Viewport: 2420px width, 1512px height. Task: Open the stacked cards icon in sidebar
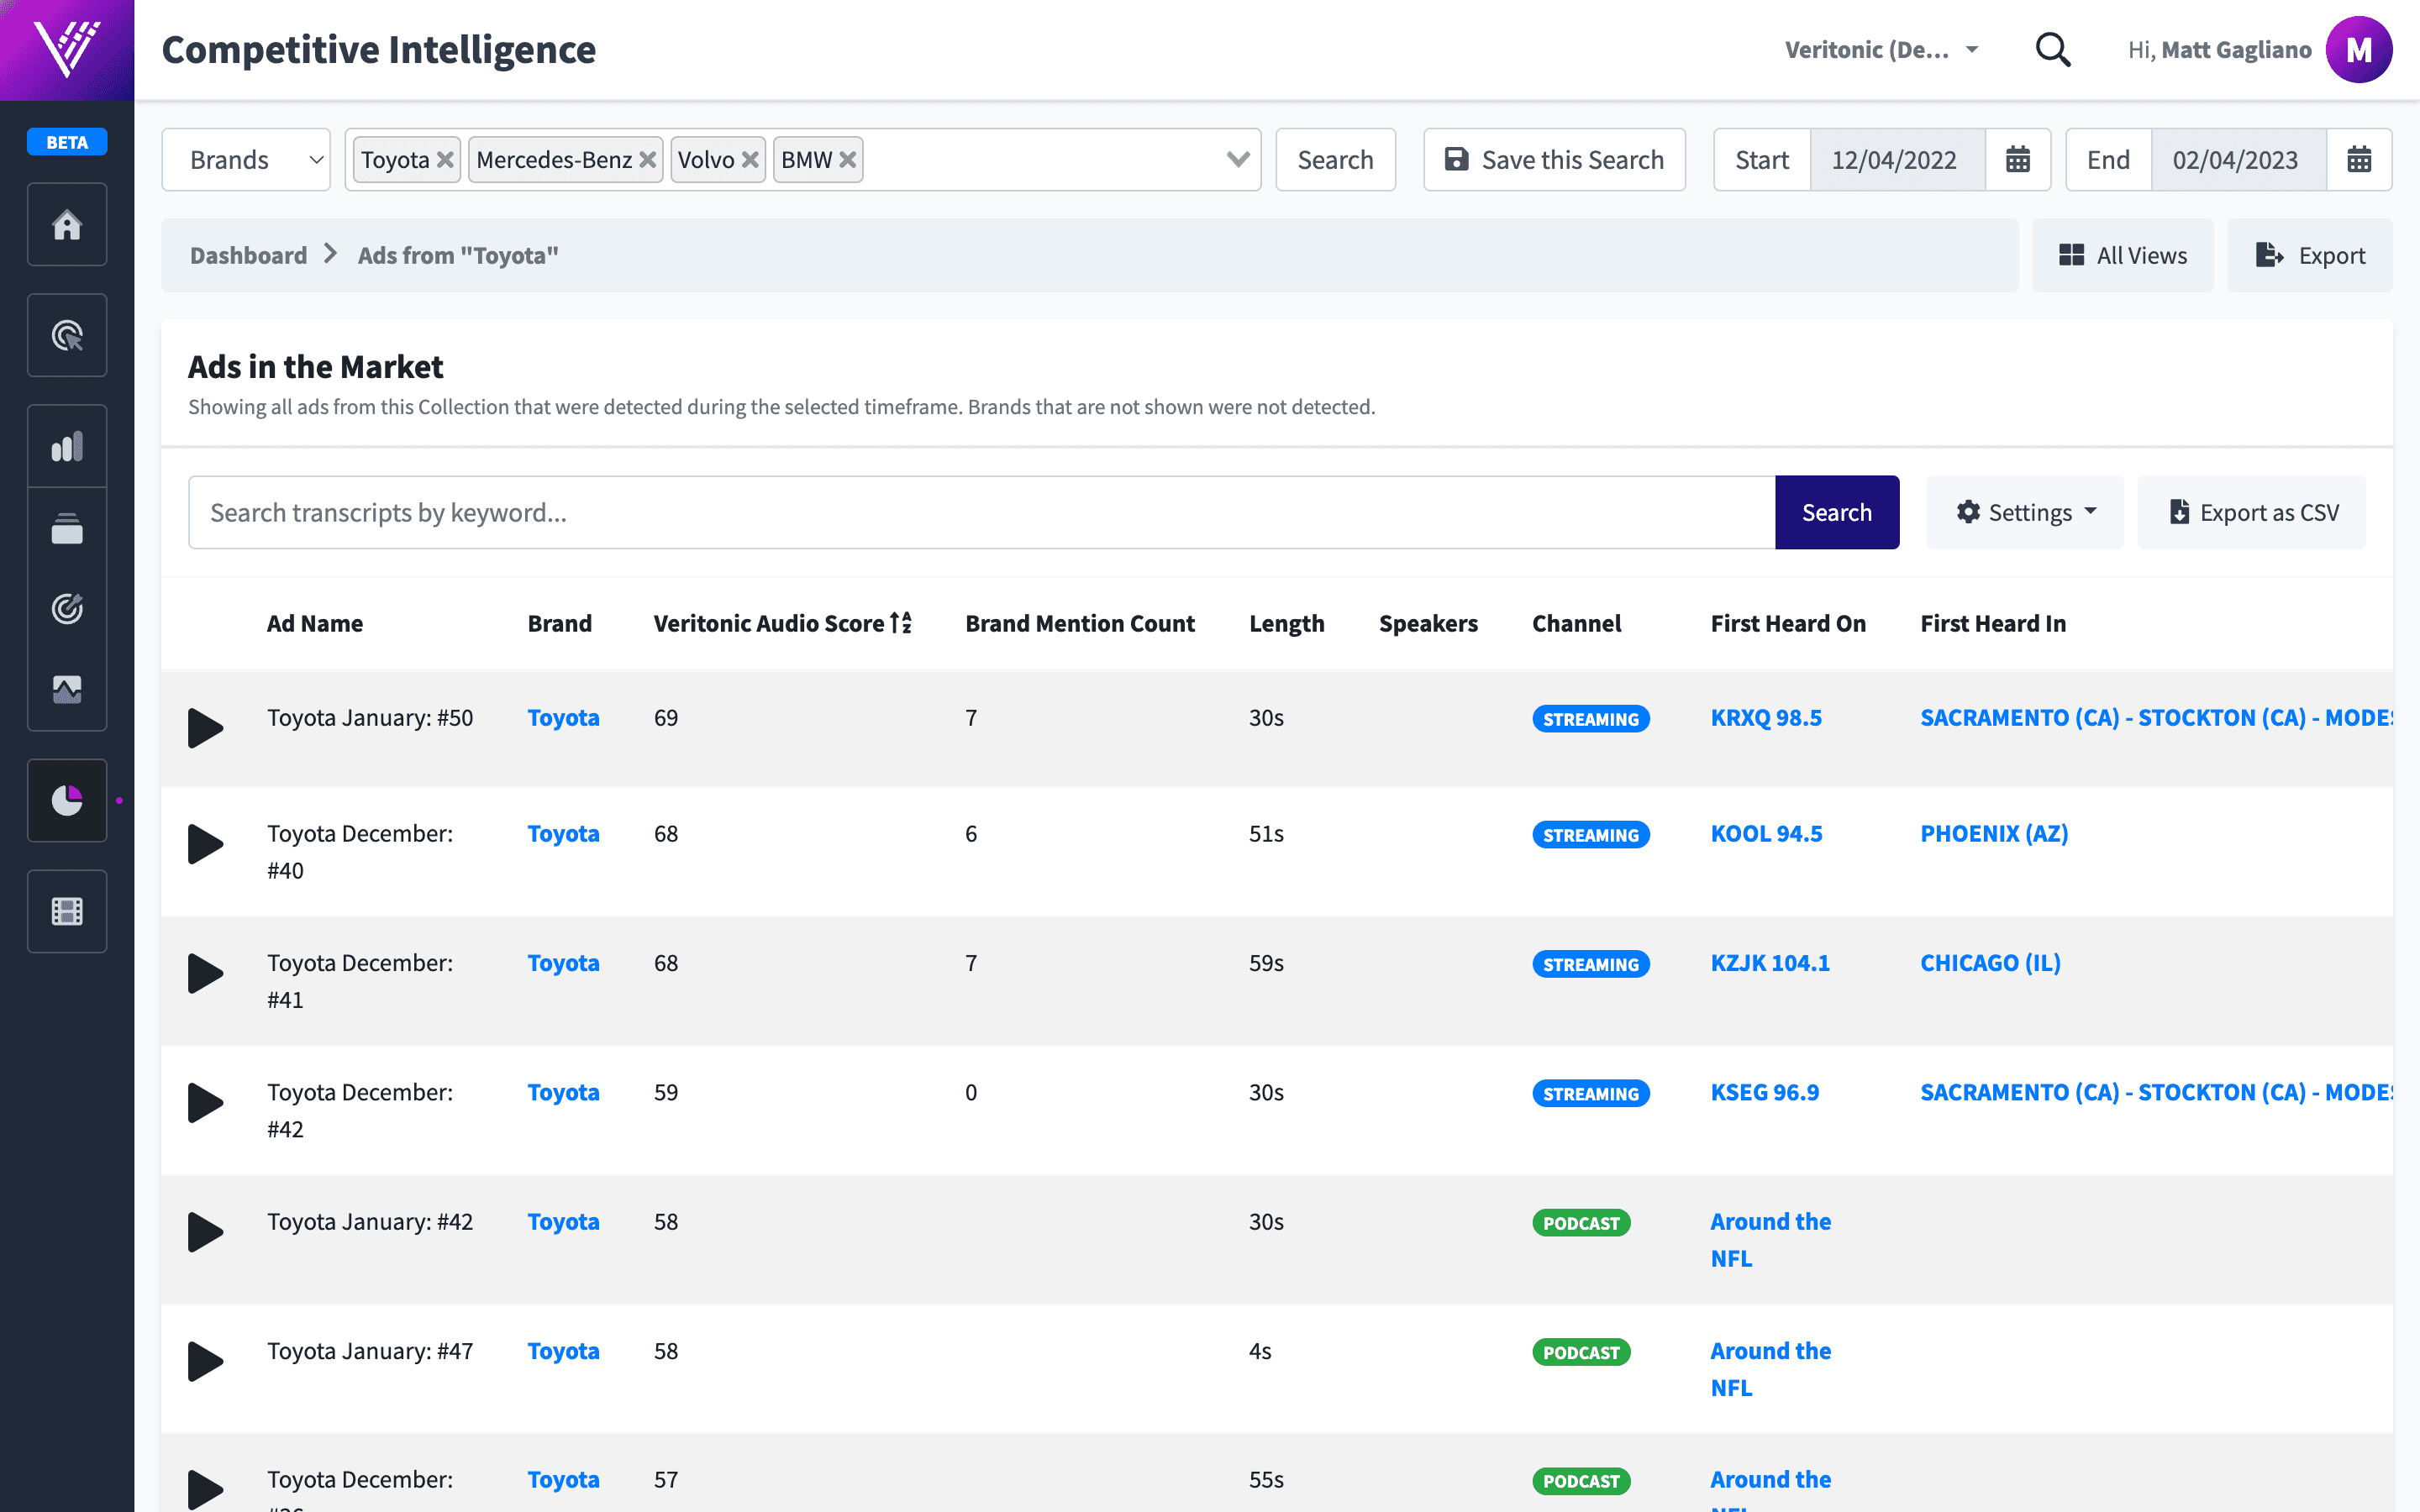67,528
